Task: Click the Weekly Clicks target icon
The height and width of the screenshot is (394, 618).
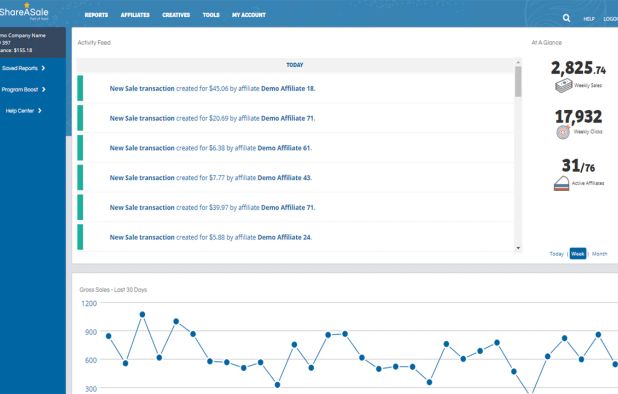Action: pyautogui.click(x=563, y=132)
